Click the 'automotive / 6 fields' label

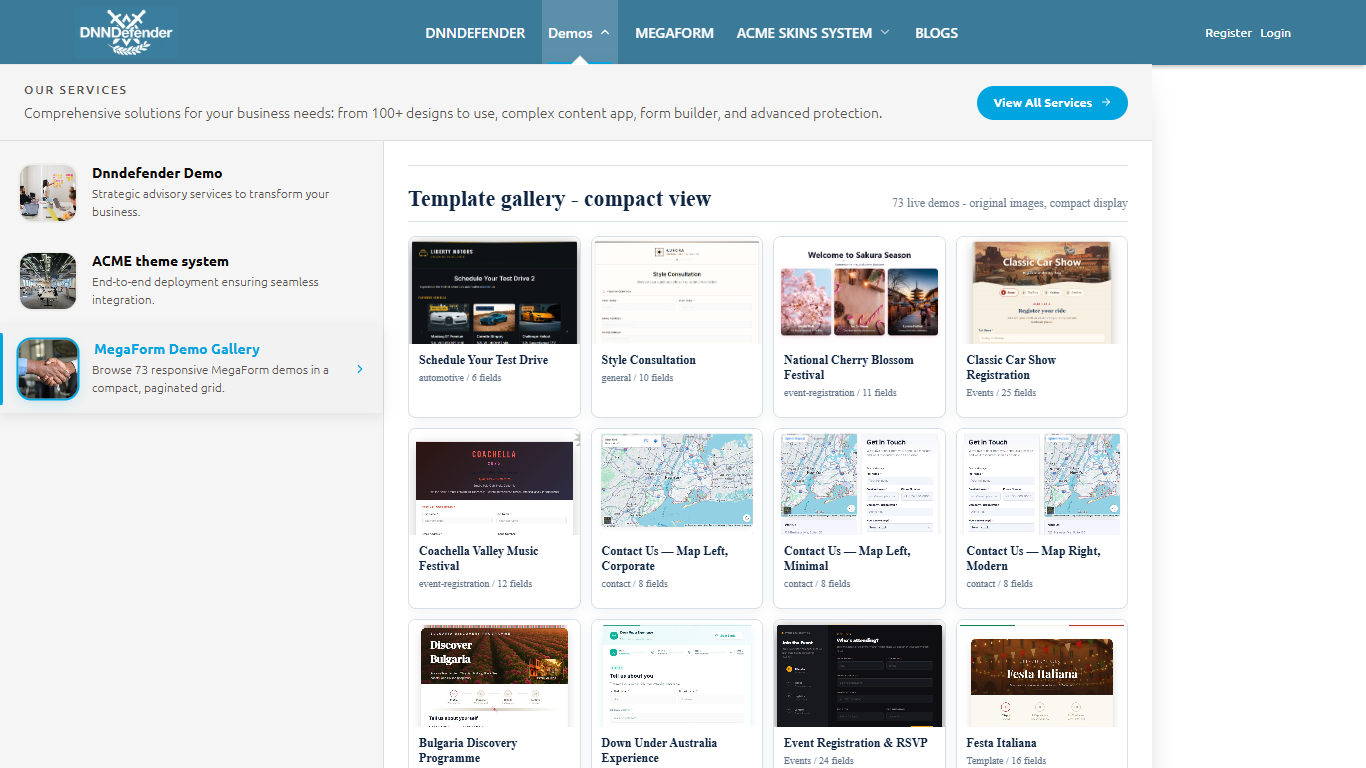click(x=460, y=378)
